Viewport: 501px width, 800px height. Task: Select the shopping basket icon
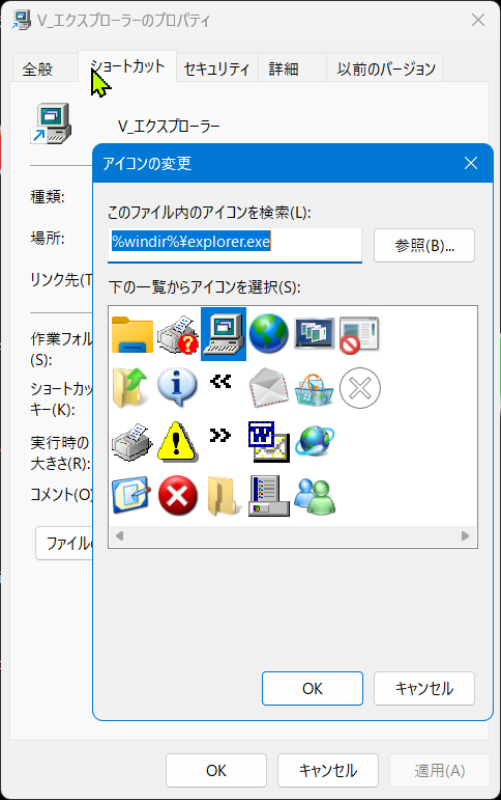coord(314,389)
